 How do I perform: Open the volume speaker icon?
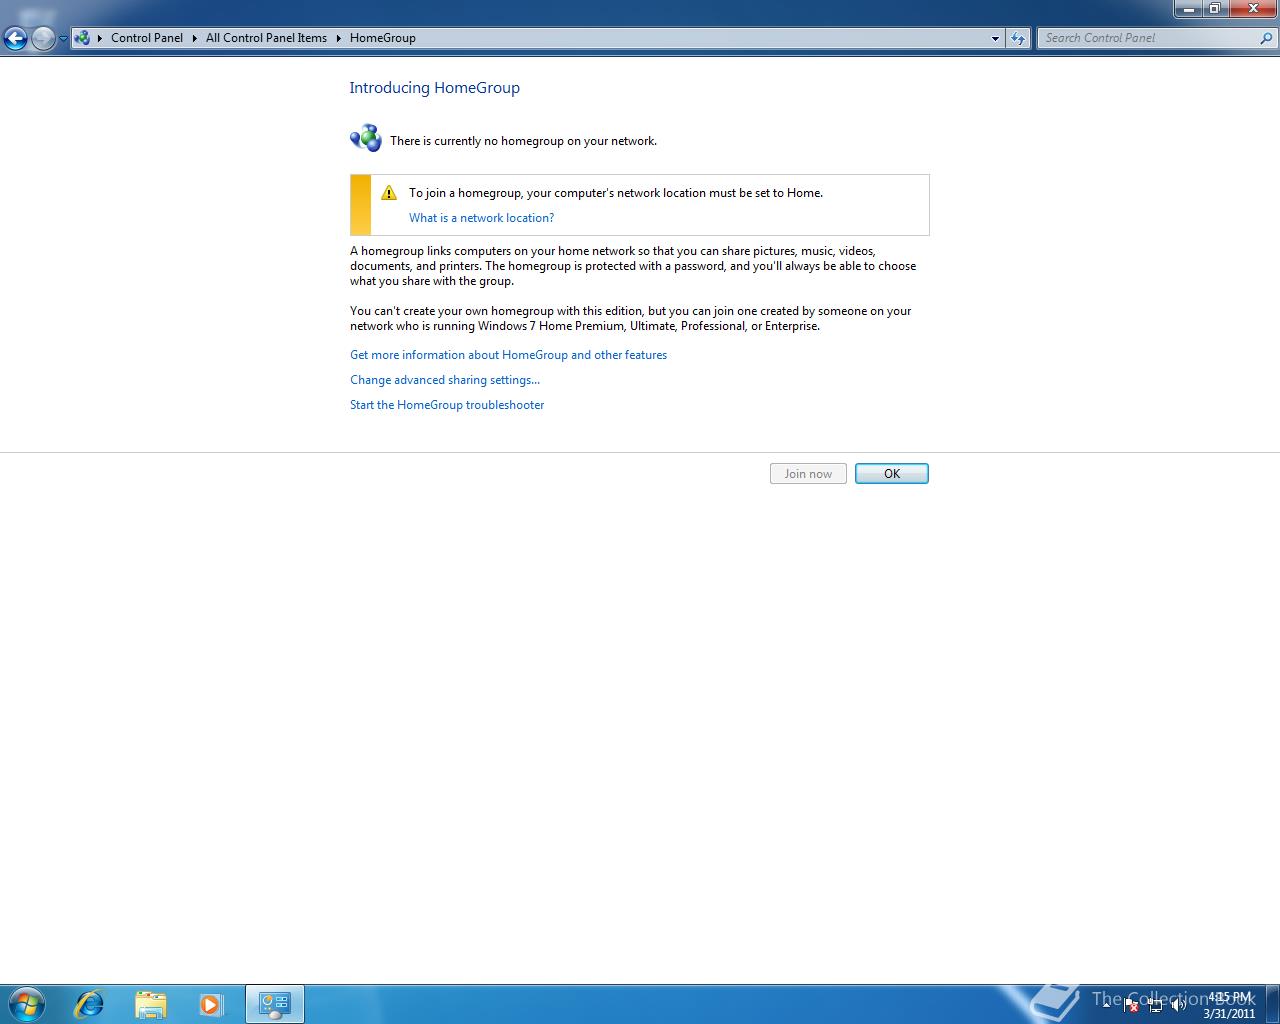pyautogui.click(x=1179, y=1006)
